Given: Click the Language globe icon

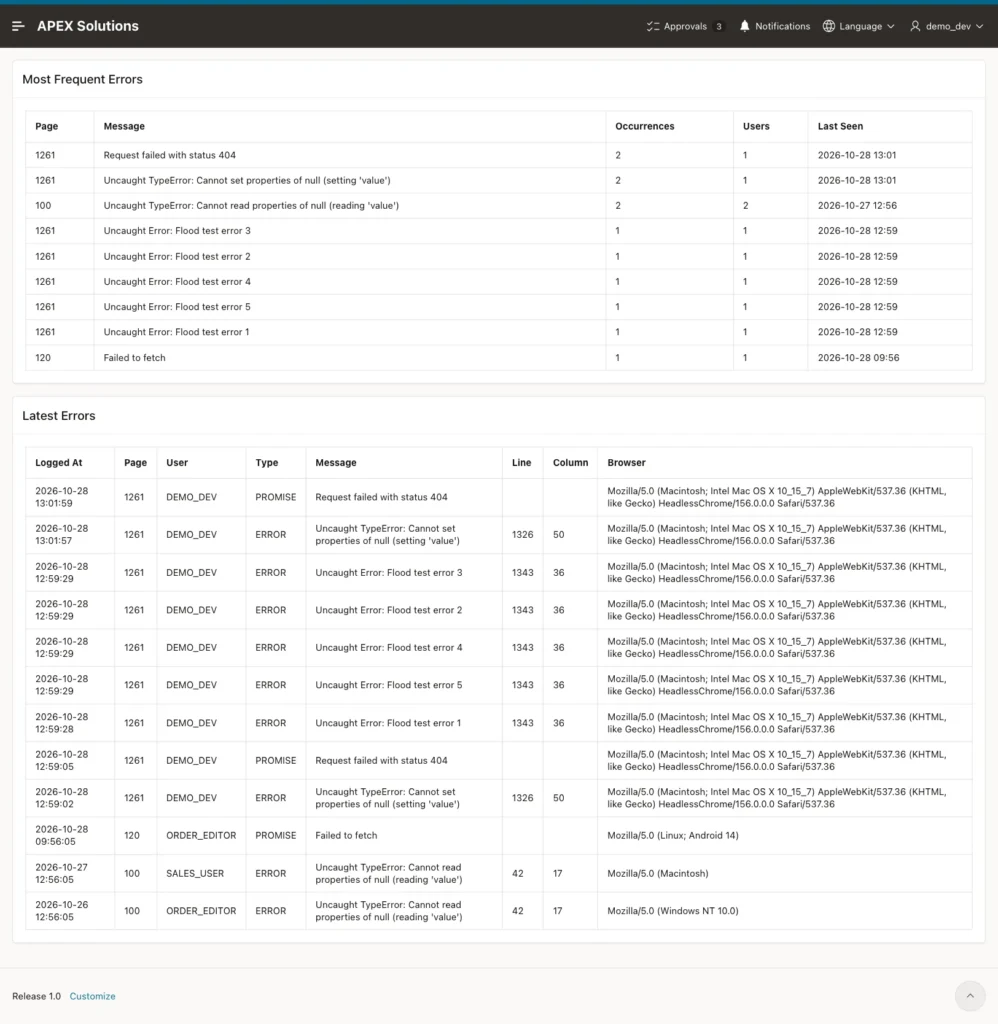Looking at the screenshot, I should click(829, 26).
